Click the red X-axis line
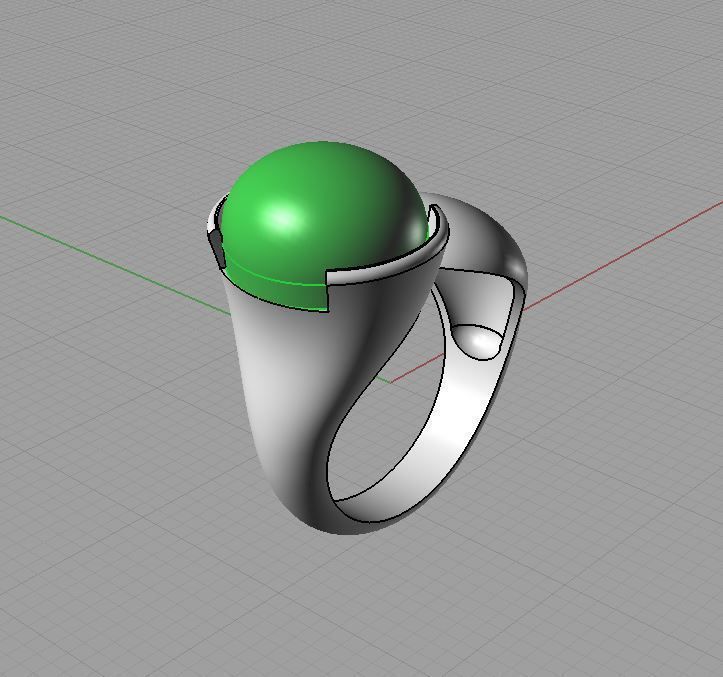Screen dimensions: 723x677 622,255
